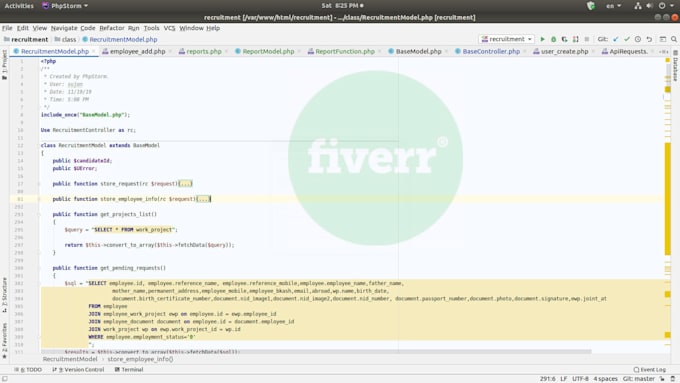Update project with the blue Git arrow icon
This screenshot has height=383, width=680.
pyautogui.click(x=615, y=39)
